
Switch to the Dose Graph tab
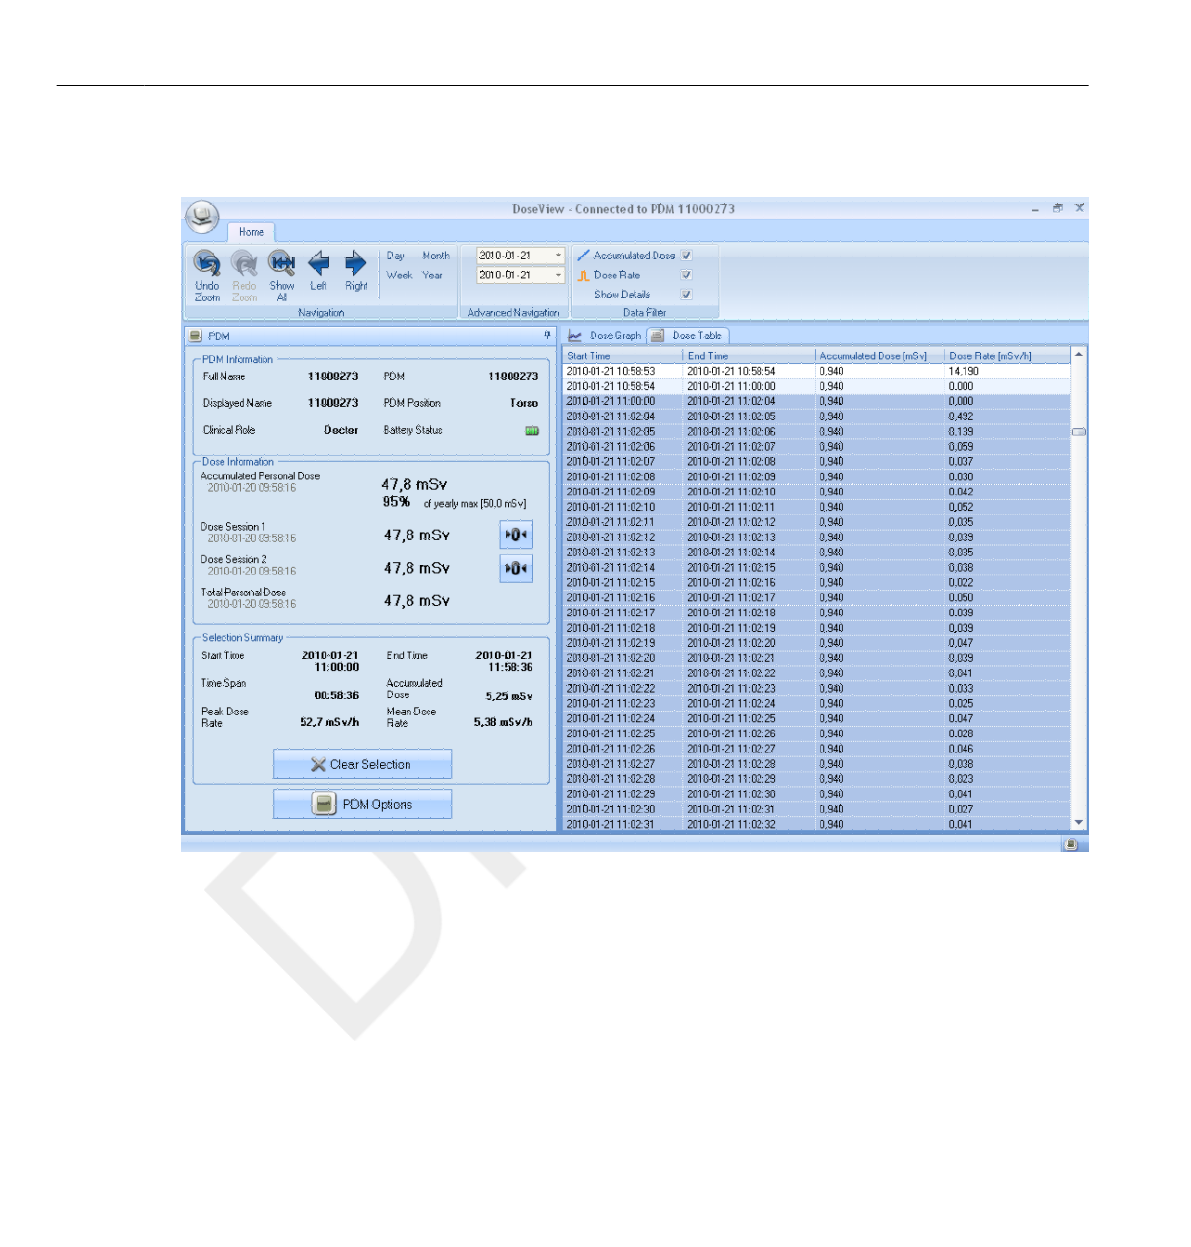click(x=605, y=336)
